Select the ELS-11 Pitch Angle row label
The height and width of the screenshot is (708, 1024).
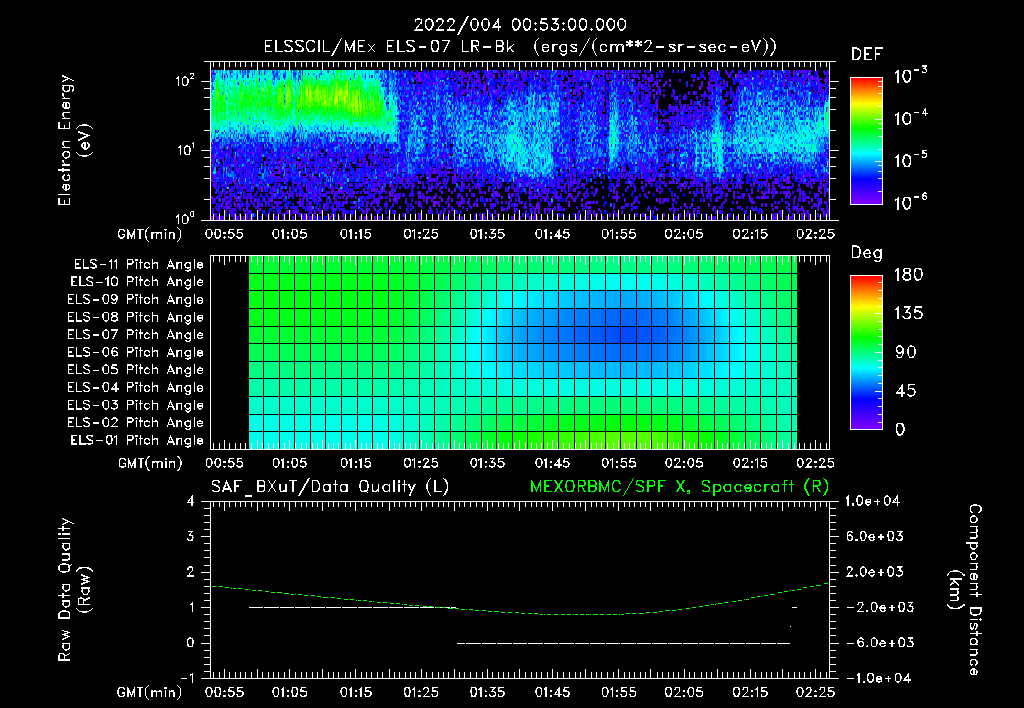(138, 265)
